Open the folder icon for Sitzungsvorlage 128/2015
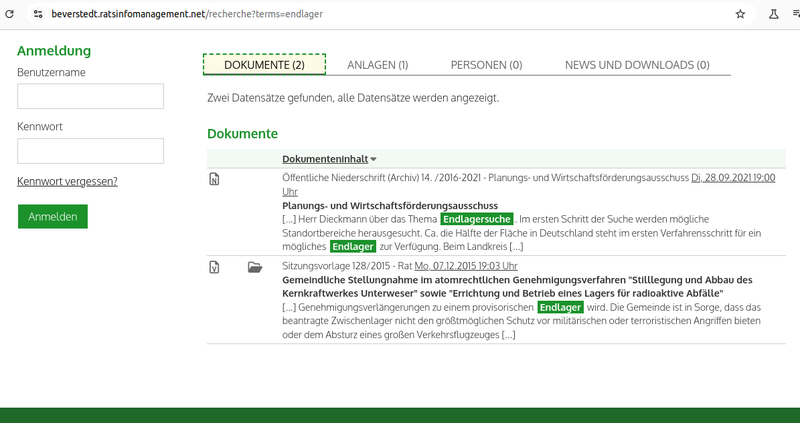 click(254, 267)
